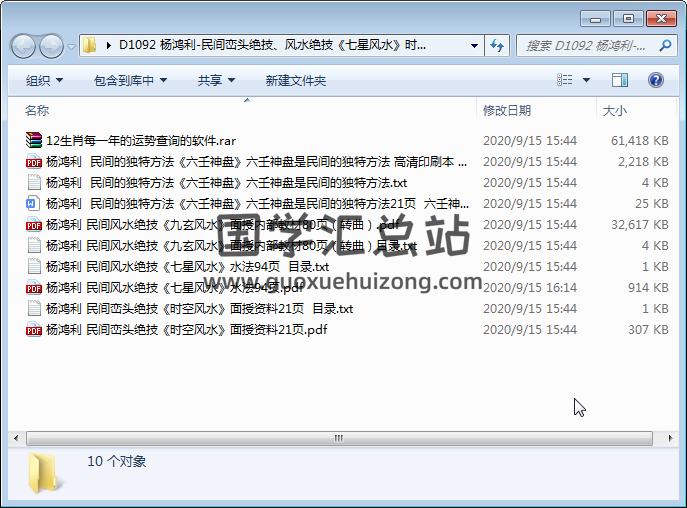Image resolution: width=687 pixels, height=508 pixels.
Task: Select 七星风水 水法94页 目录.txt name
Action: click(188, 267)
